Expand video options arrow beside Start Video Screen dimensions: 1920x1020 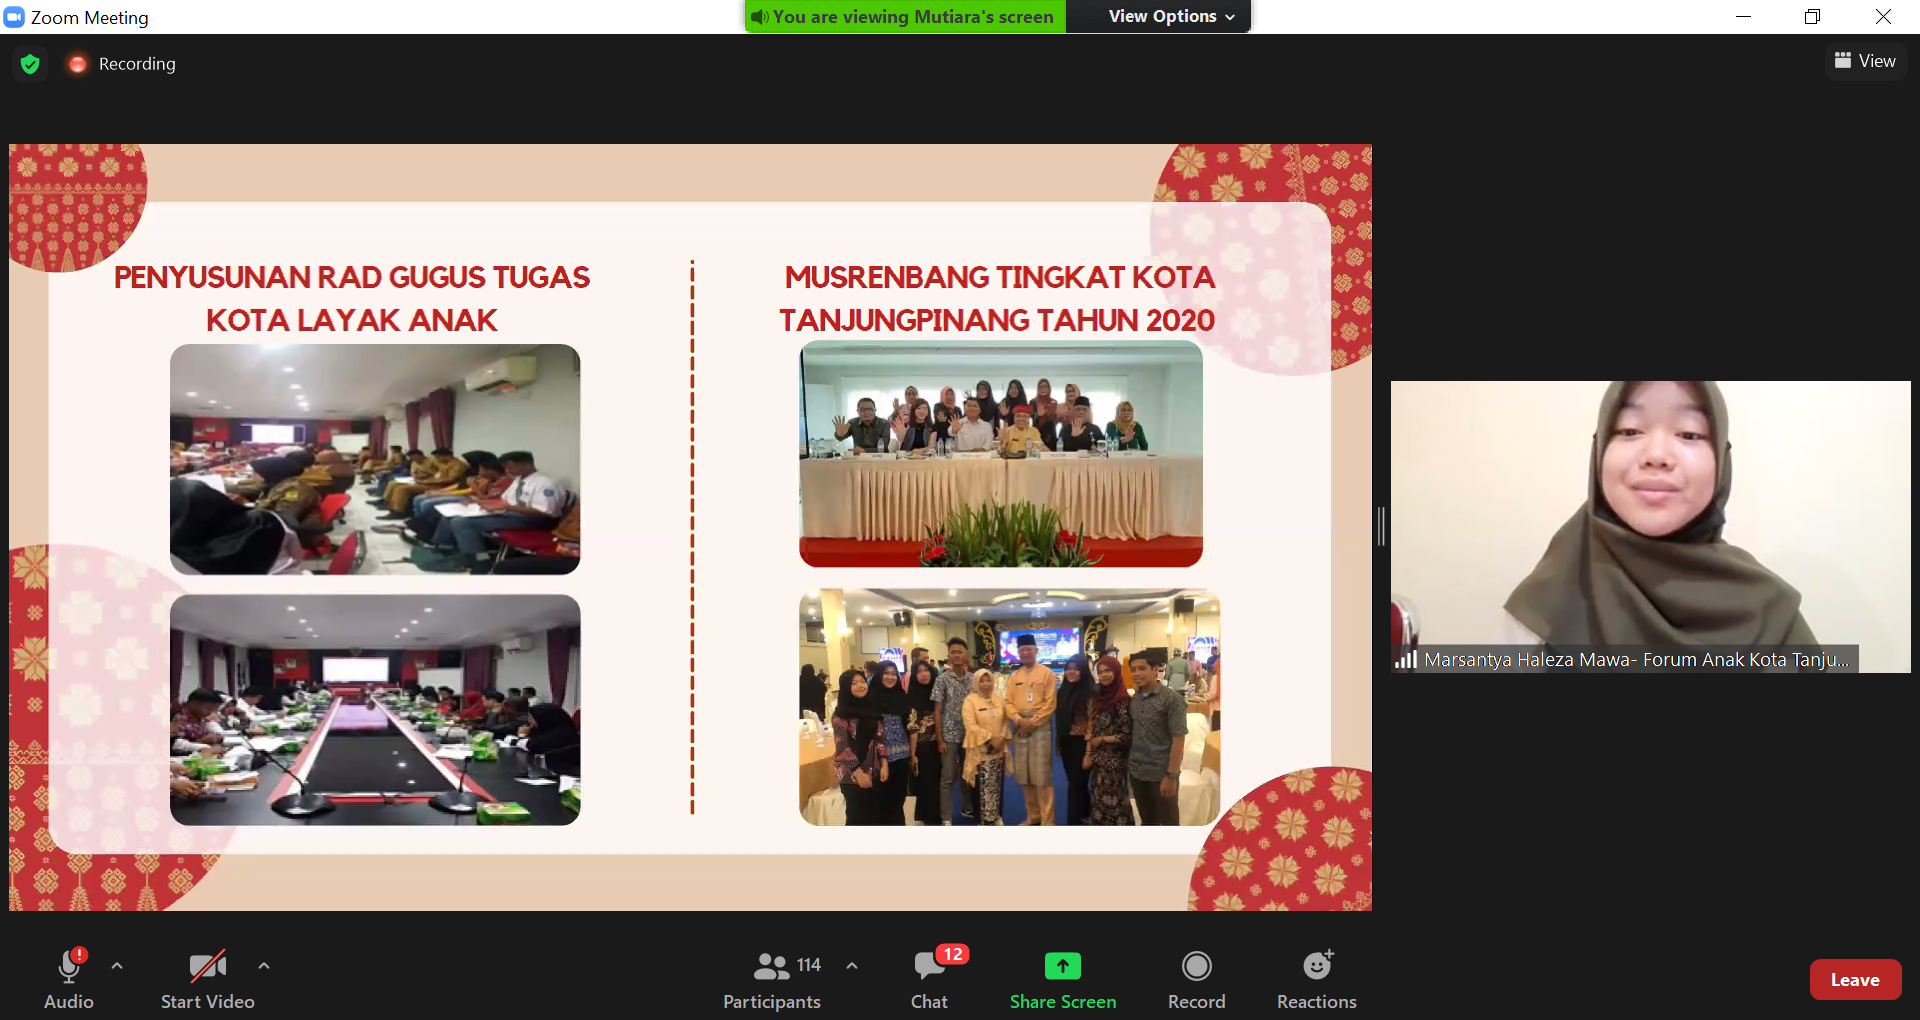[264, 966]
